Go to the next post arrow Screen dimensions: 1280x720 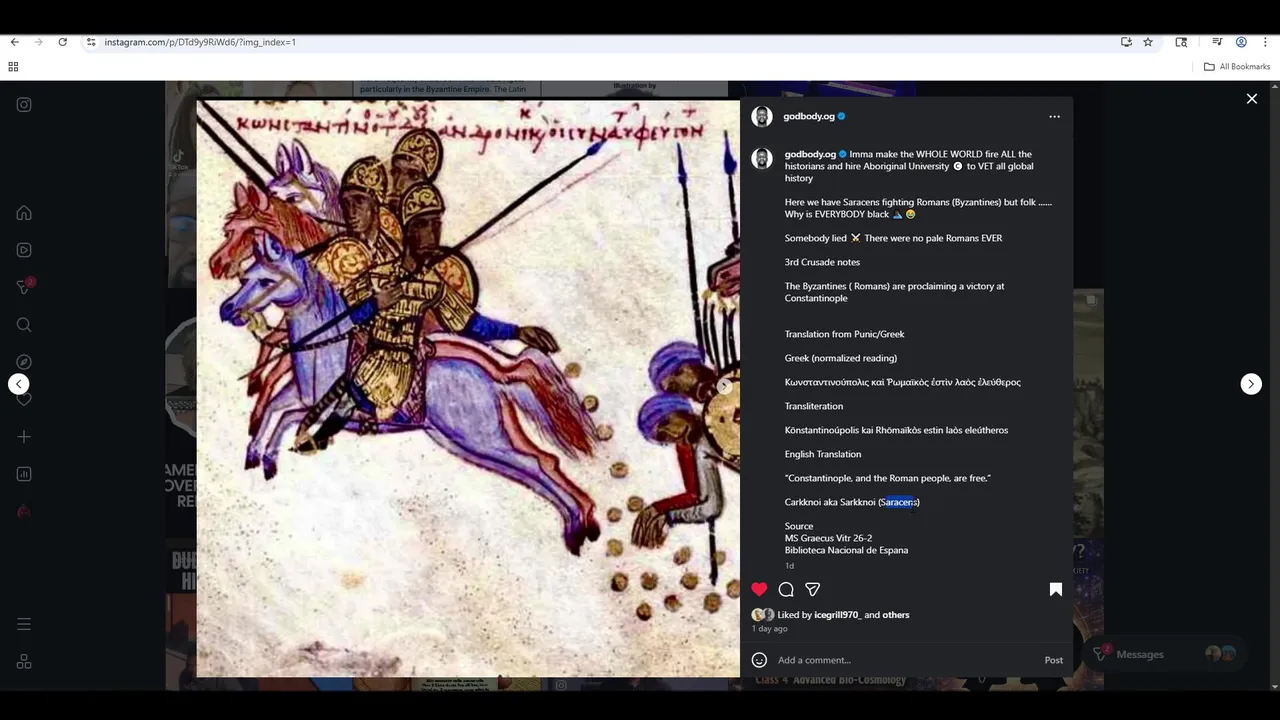pos(1251,384)
